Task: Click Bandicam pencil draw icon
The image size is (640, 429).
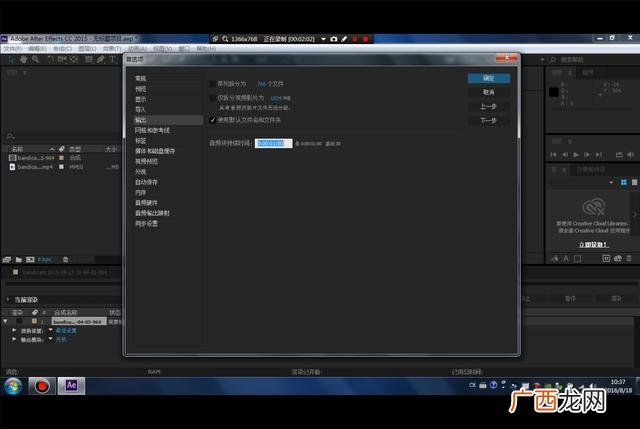Action: click(x=344, y=39)
